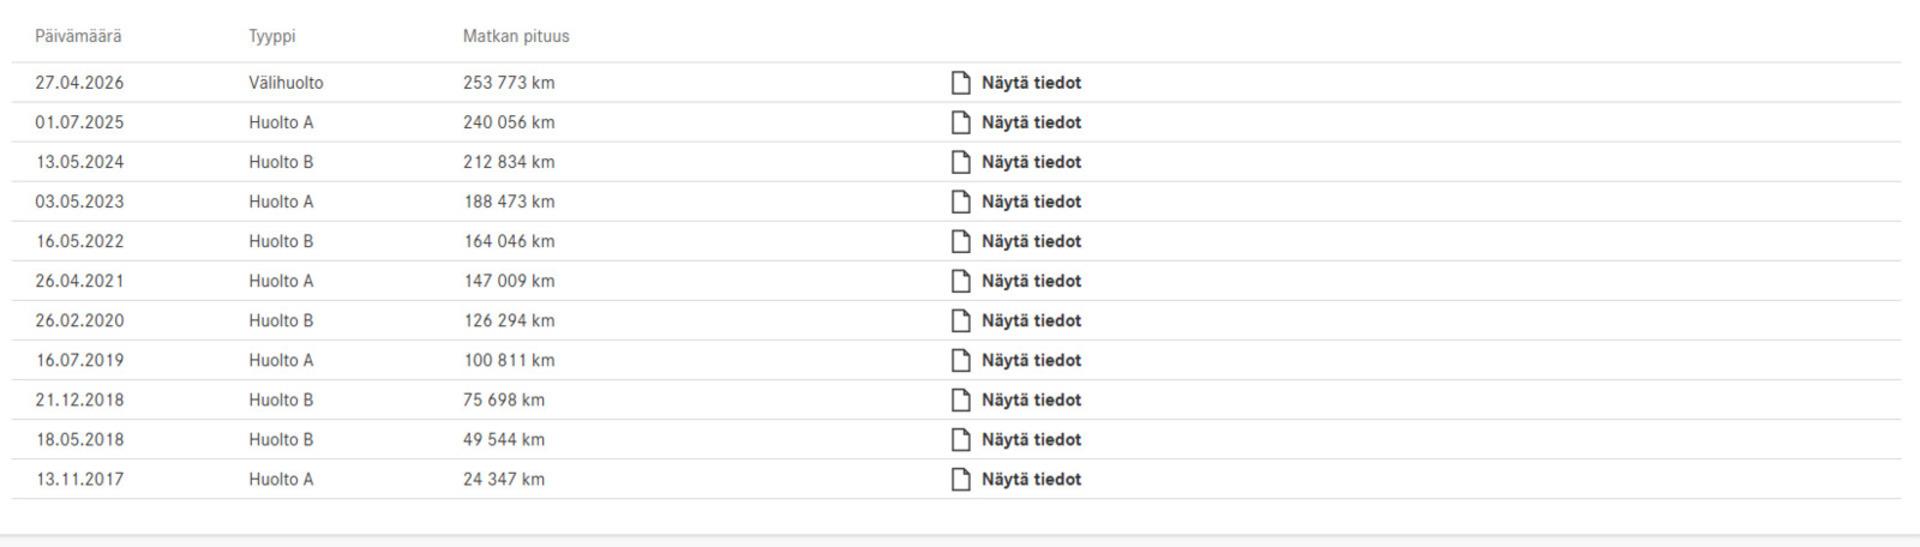Image resolution: width=1920 pixels, height=547 pixels.
Task: Show details link for 16.05.2022 service
Action: [x=1031, y=241]
